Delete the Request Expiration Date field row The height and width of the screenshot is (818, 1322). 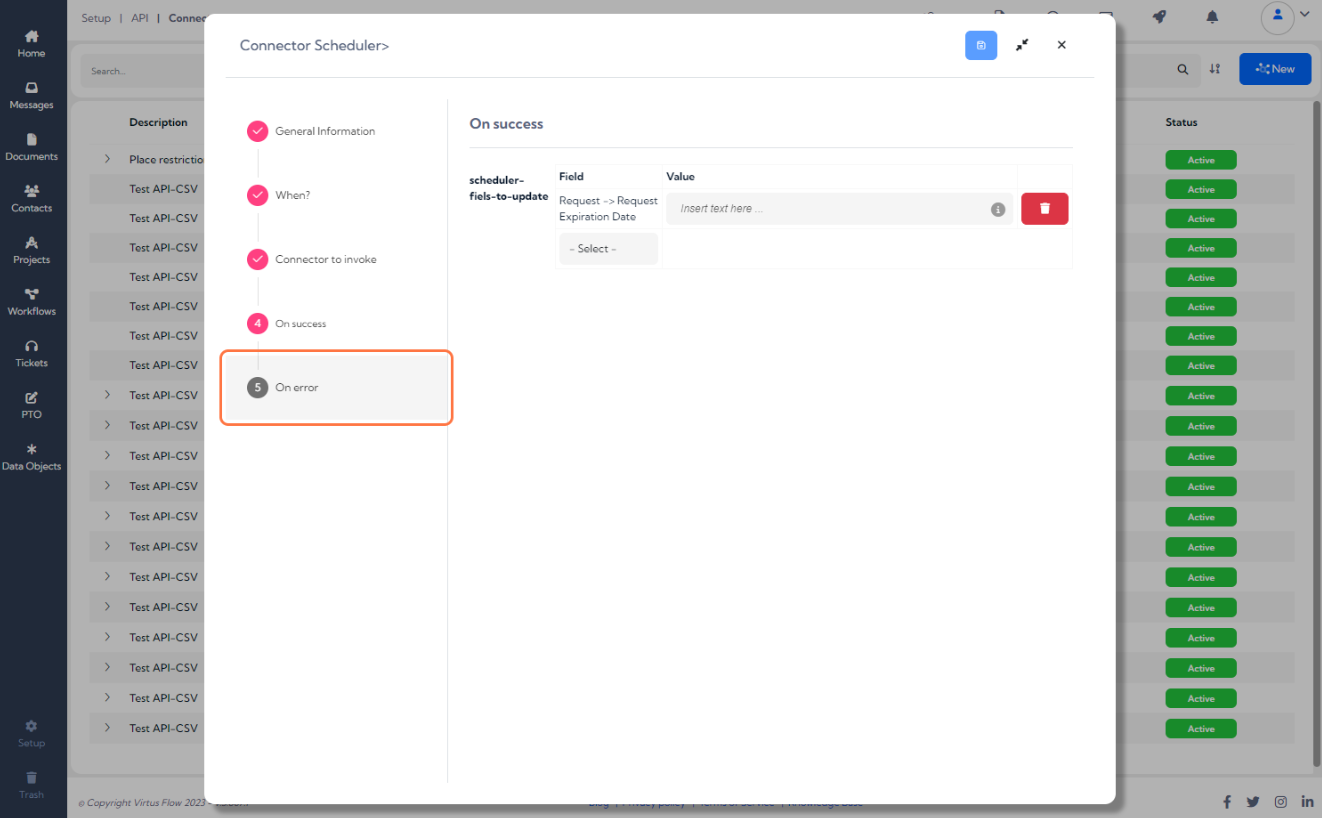click(x=1045, y=209)
